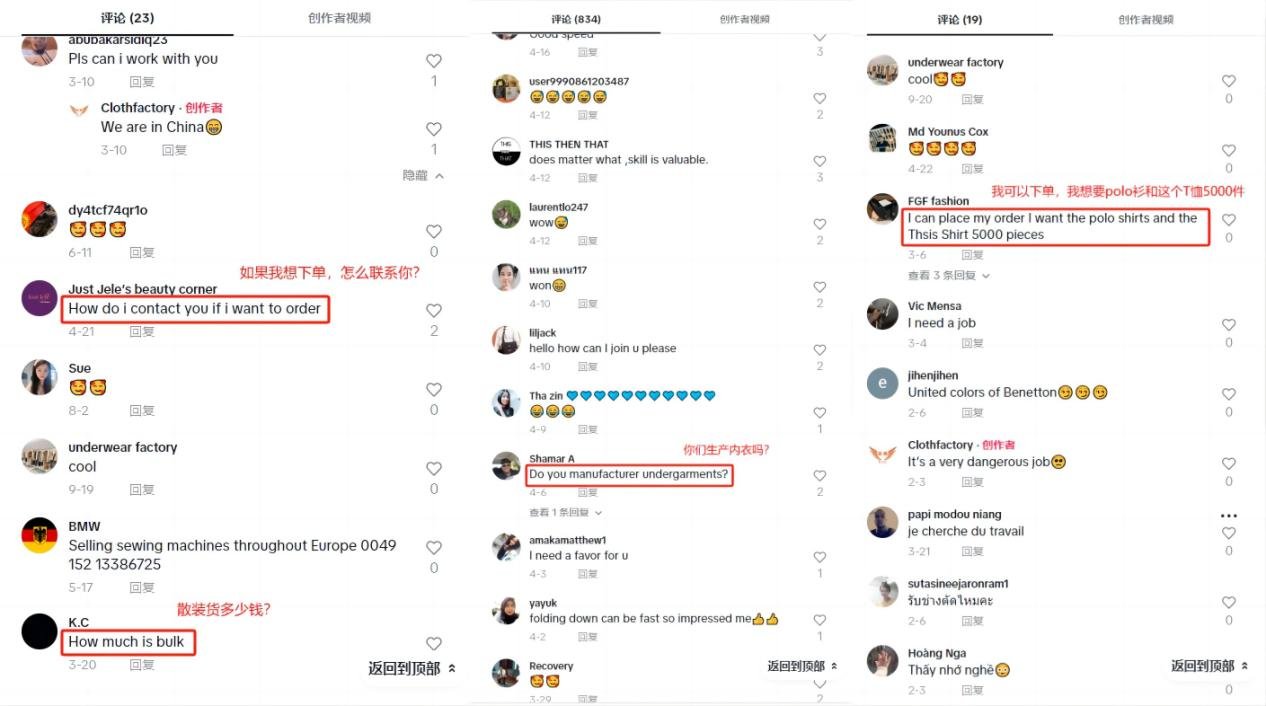Open BMW user's German flag avatar
1266x706 pixels.
[x=40, y=536]
